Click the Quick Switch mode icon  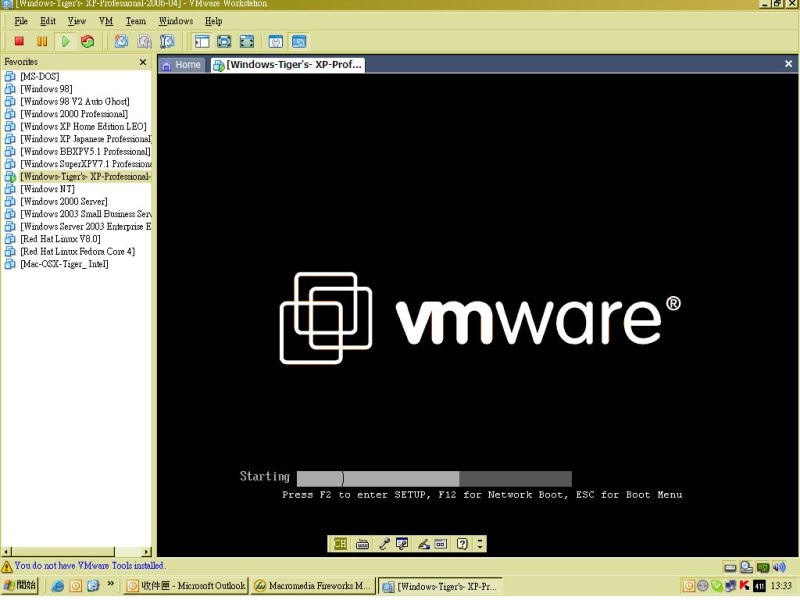pyautogui.click(x=247, y=41)
